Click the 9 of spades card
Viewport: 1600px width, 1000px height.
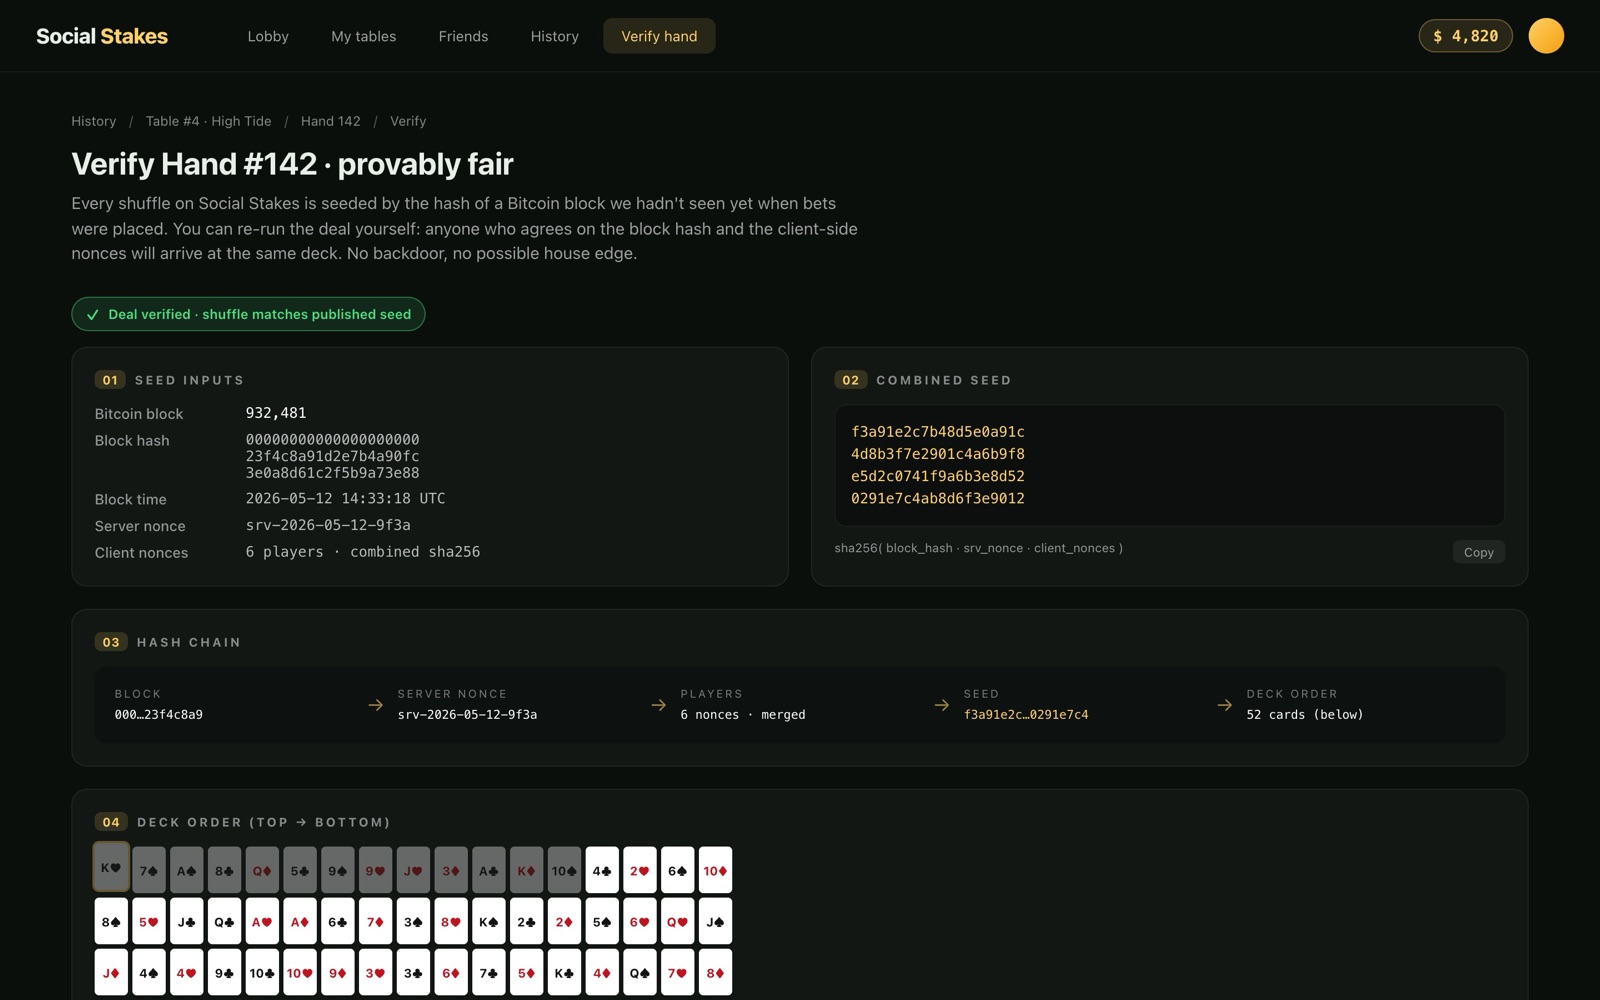(x=338, y=870)
